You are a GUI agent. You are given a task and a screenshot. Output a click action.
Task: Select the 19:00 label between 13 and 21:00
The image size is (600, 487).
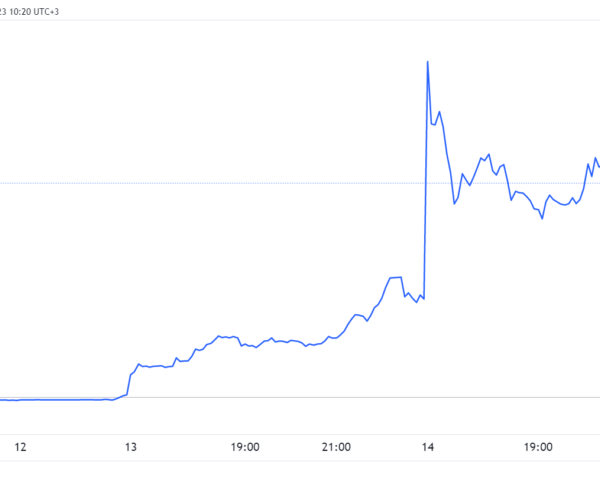pyautogui.click(x=245, y=447)
